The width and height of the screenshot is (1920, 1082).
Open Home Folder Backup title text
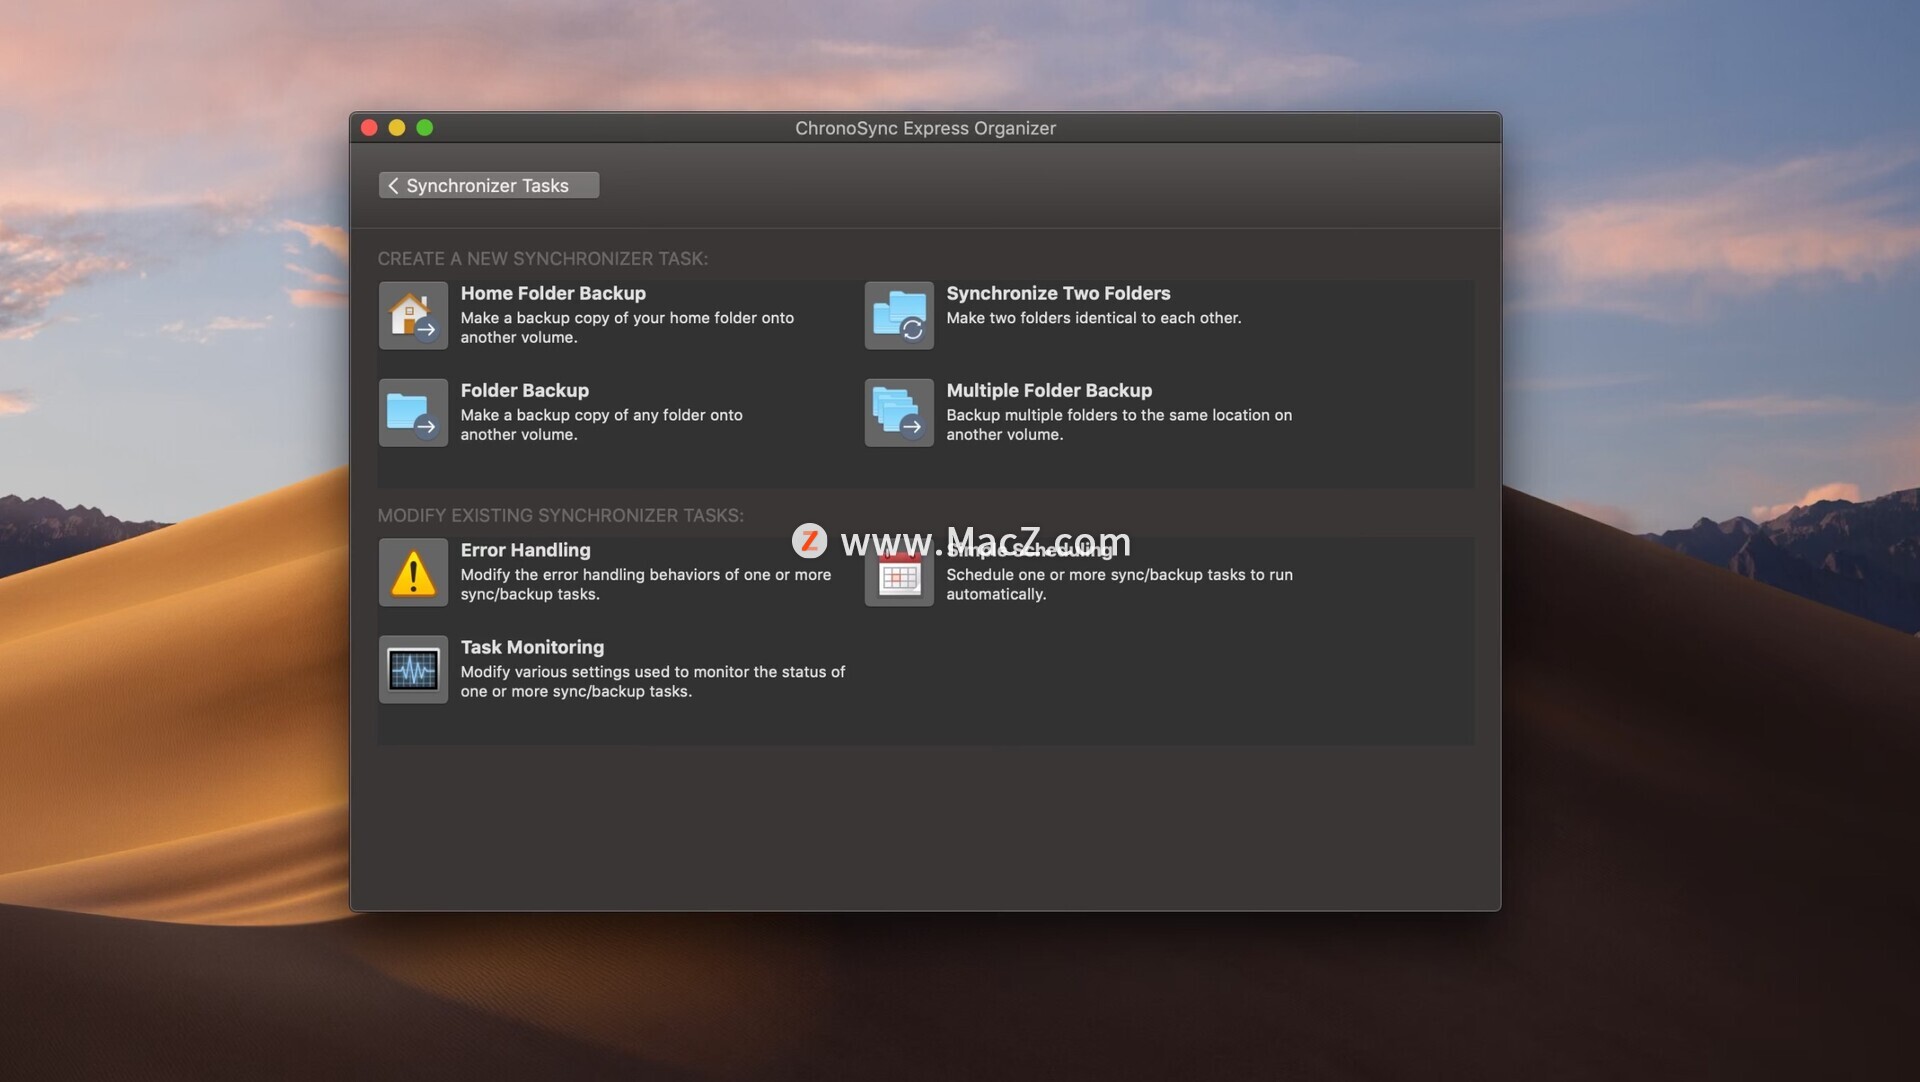point(553,293)
